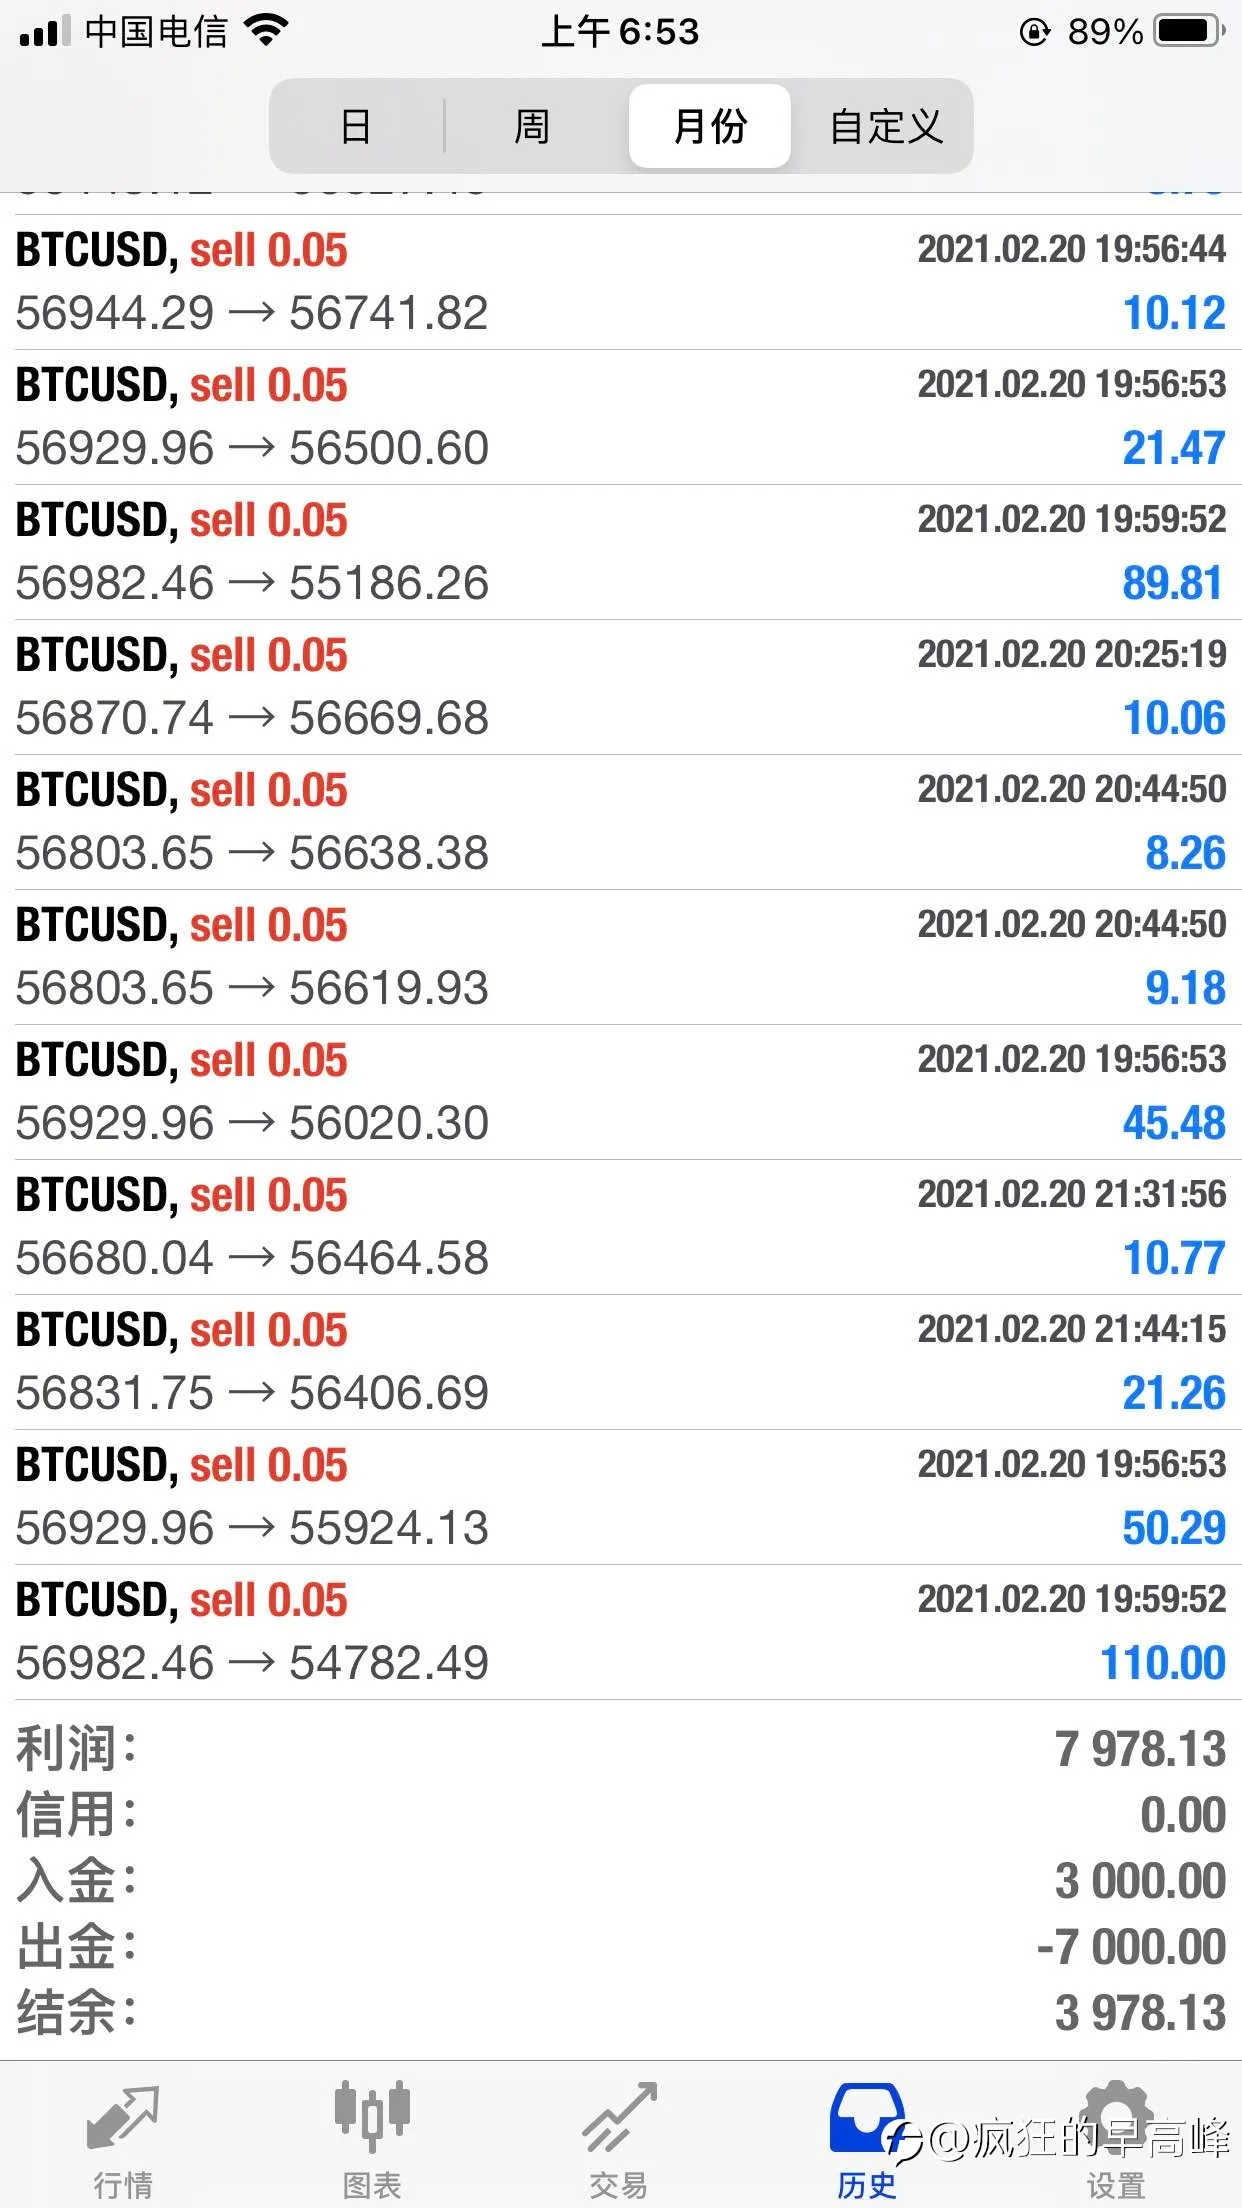Switch to the 周 week period tab
The width and height of the screenshot is (1242, 2208).
(x=532, y=126)
